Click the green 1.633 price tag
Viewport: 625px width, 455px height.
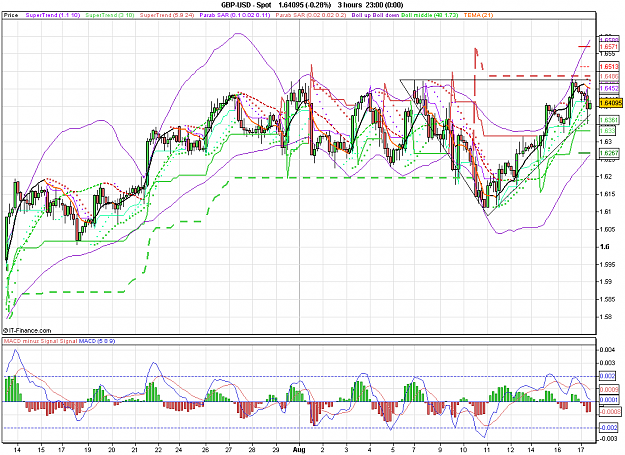tap(607, 131)
